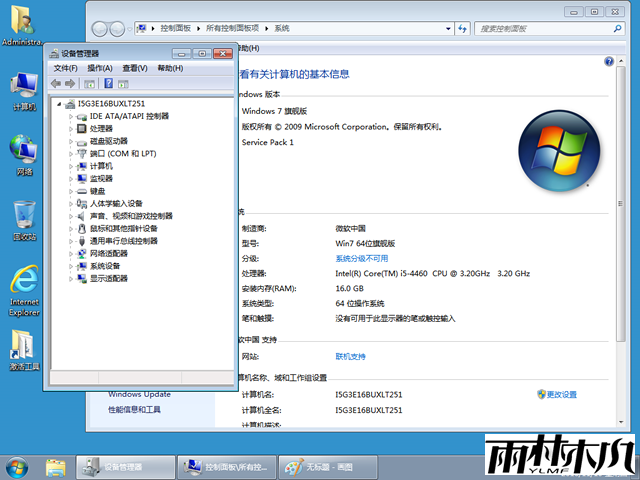
Task: Click the 通用串行总线控制器 USB icon
Action: (82, 241)
